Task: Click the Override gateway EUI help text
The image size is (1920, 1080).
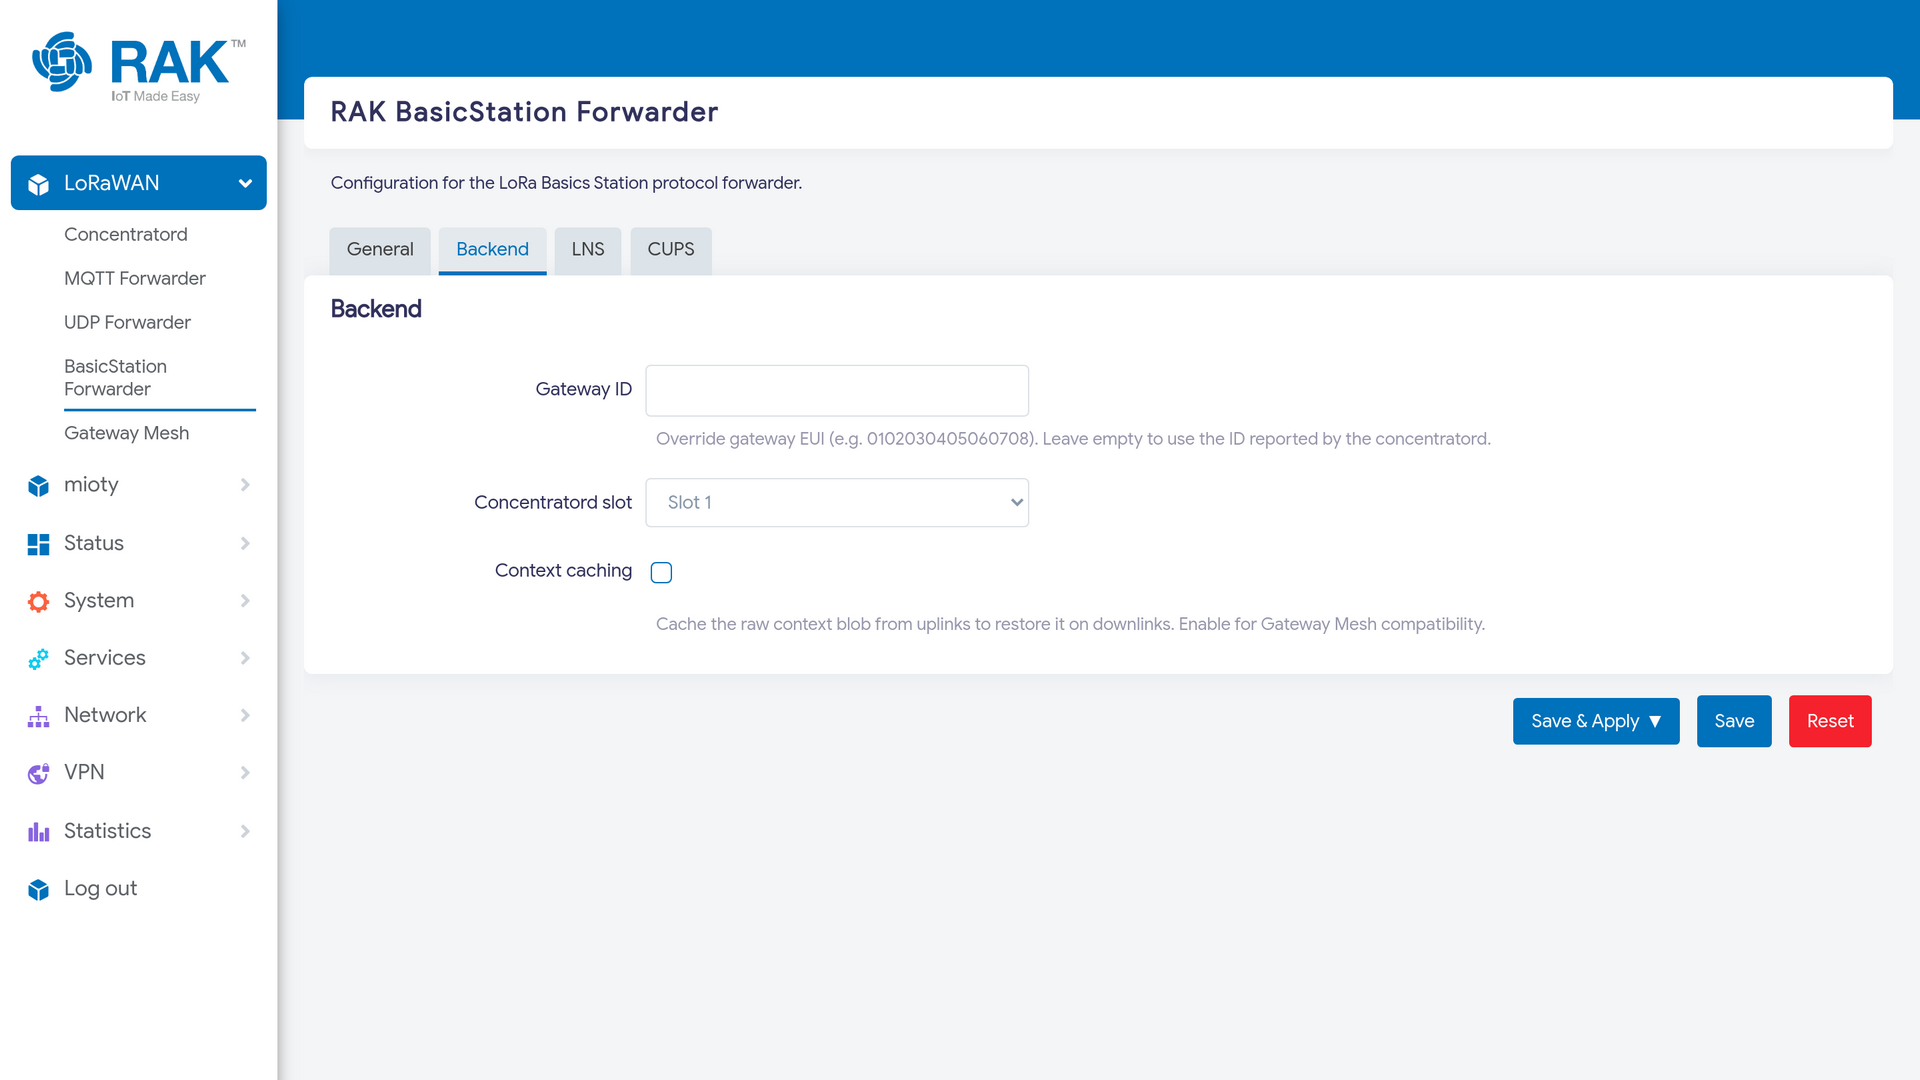Action: (1073, 439)
